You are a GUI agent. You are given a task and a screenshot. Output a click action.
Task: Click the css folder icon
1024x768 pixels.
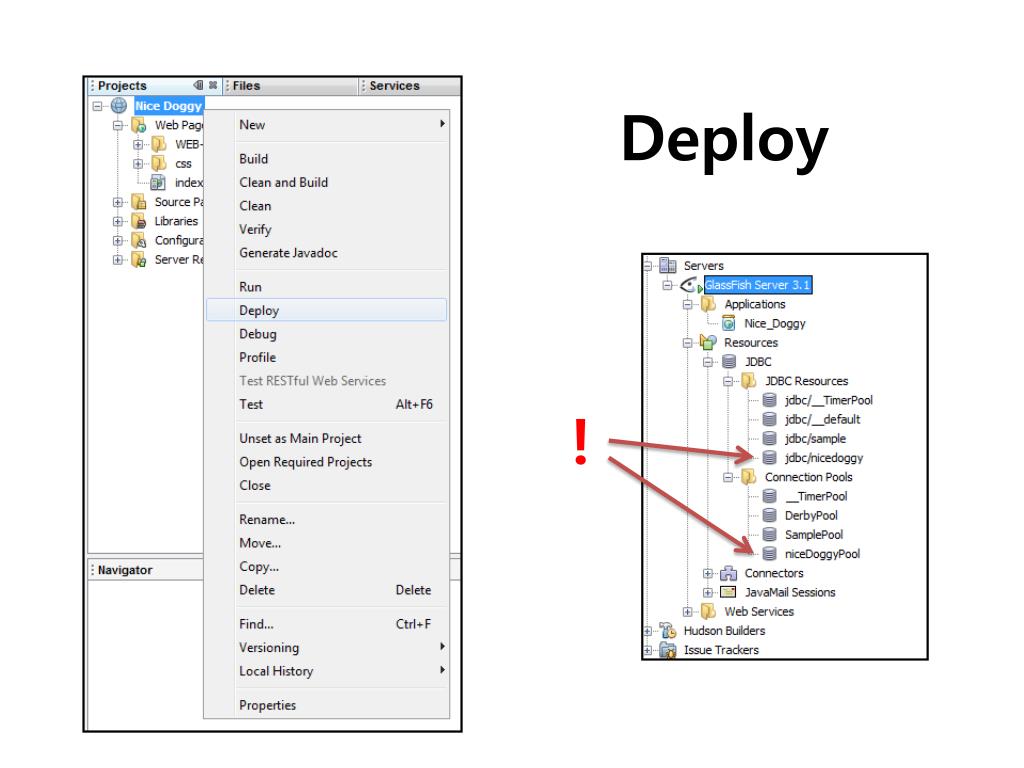point(159,163)
